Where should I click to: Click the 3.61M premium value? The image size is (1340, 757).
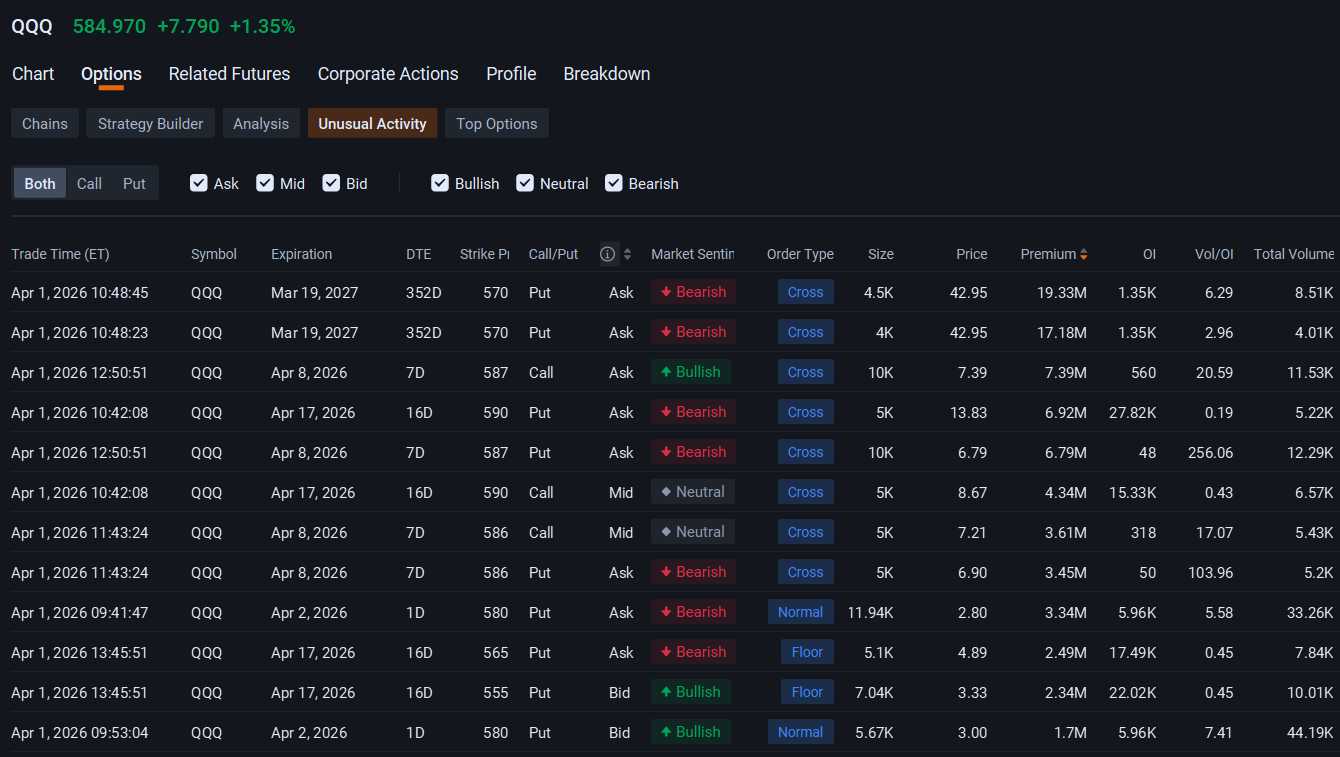pos(1066,532)
